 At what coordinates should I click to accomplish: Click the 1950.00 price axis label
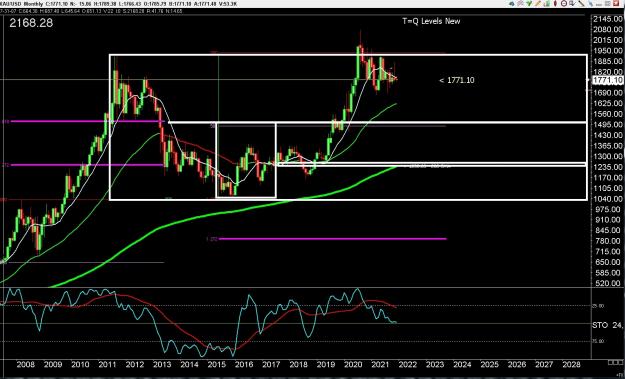pyautogui.click(x=608, y=51)
